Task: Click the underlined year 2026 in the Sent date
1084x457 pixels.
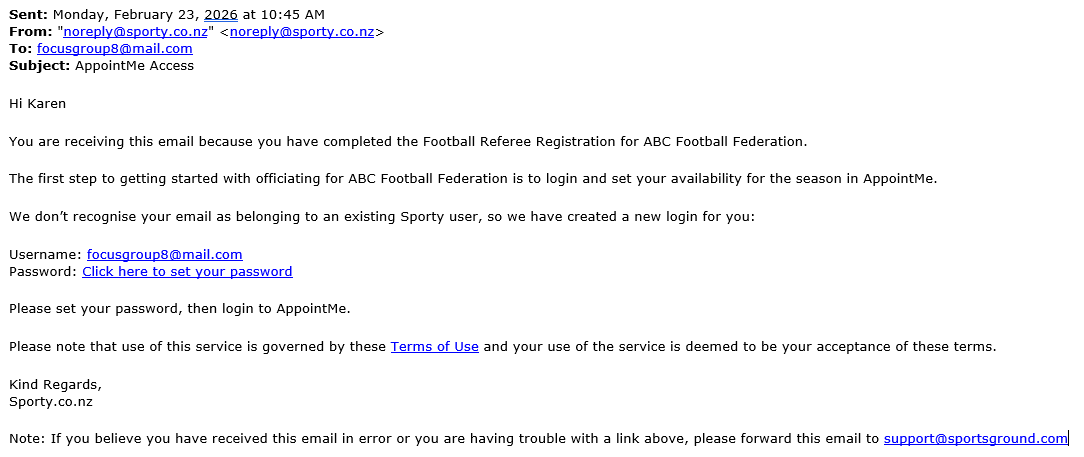Action: click(221, 14)
